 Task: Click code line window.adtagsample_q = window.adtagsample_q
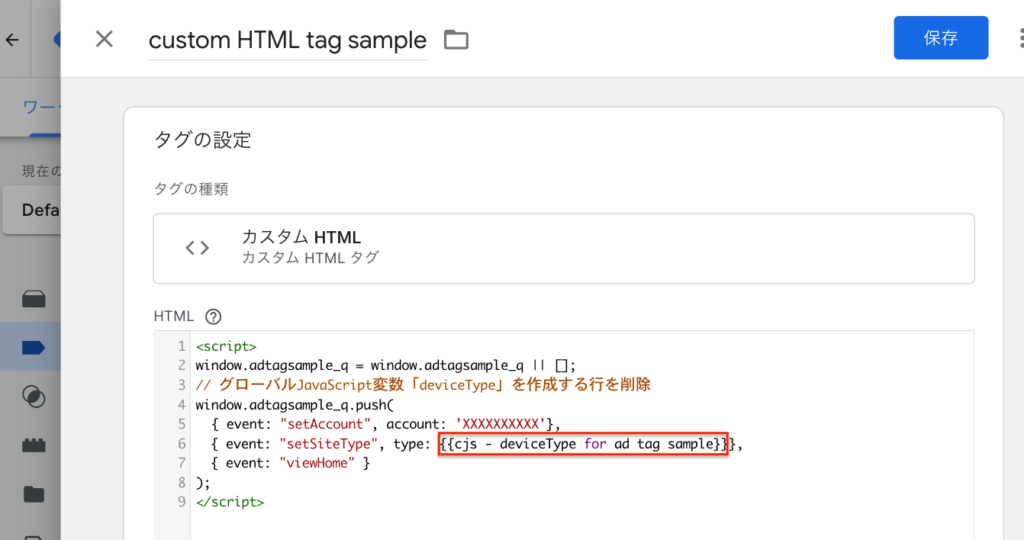(385, 366)
